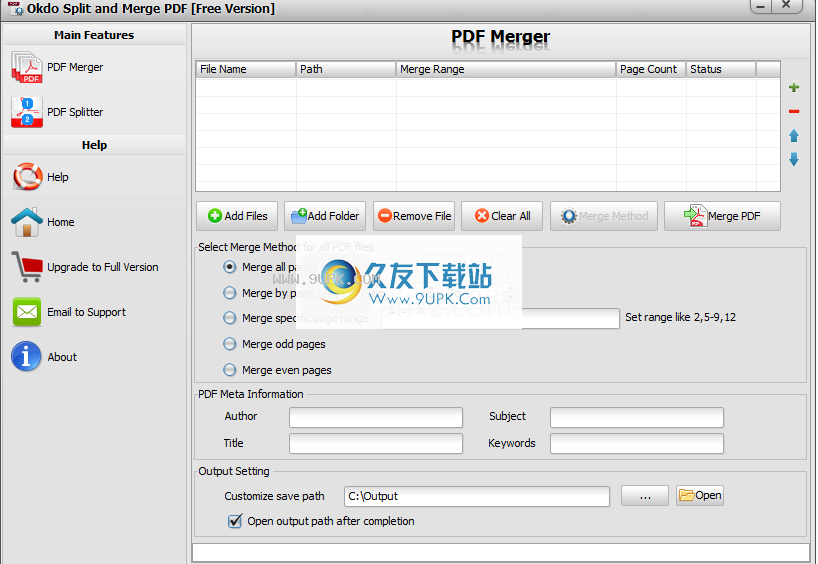Screen dimensions: 818x564
Task: Click the red minus remove icon beside file list
Action: point(794,111)
